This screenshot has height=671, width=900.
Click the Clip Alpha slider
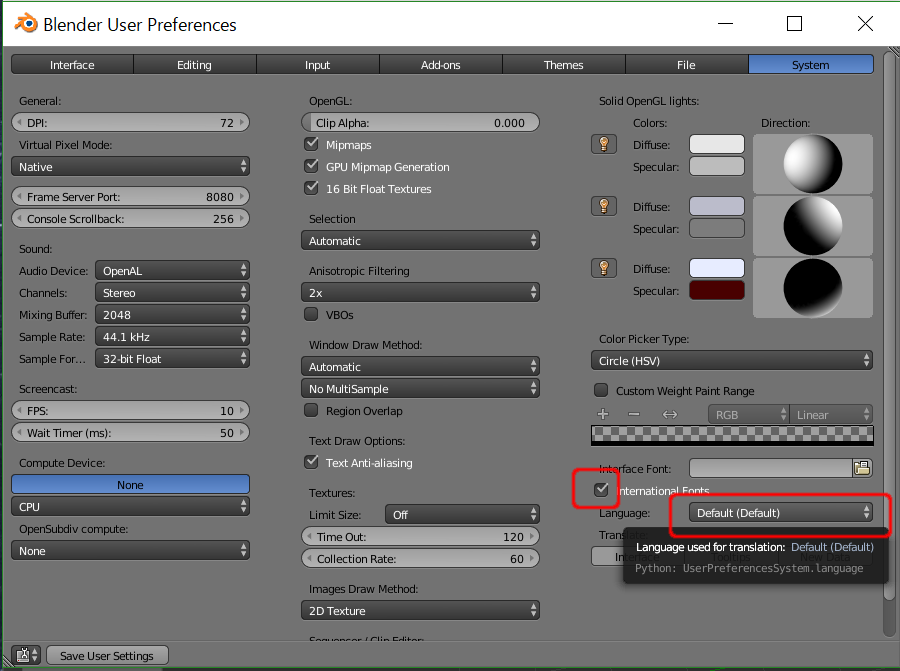coord(420,123)
